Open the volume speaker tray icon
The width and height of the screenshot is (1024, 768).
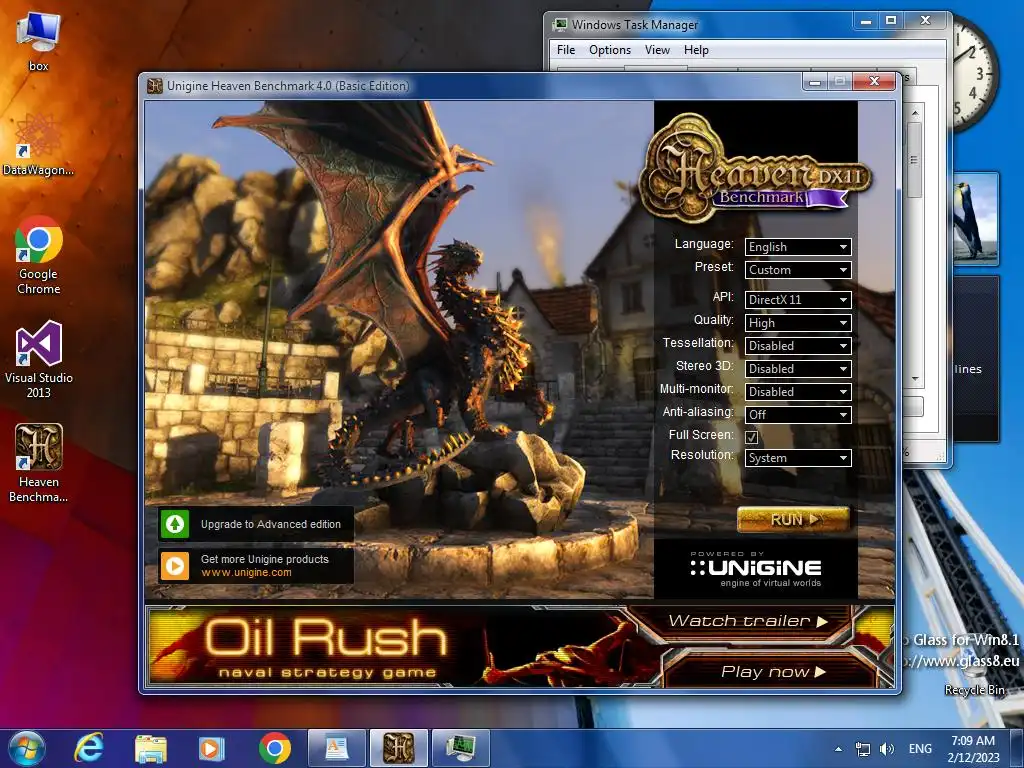(887, 749)
